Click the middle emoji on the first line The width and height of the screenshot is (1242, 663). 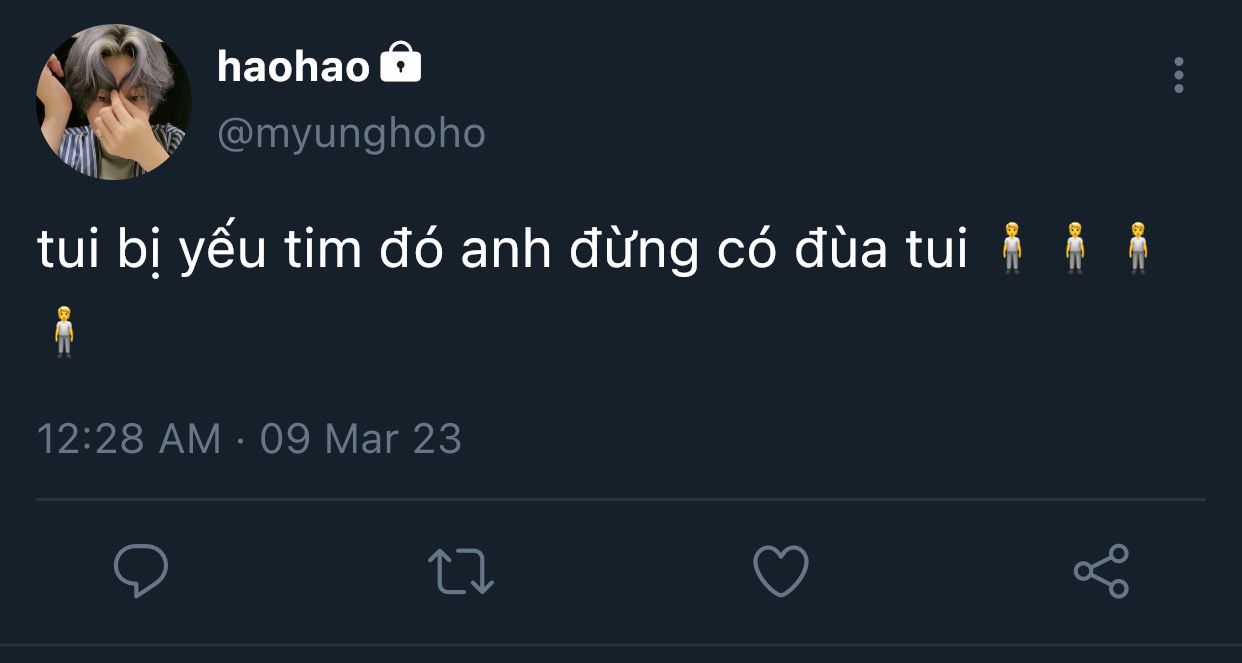click(x=1075, y=250)
